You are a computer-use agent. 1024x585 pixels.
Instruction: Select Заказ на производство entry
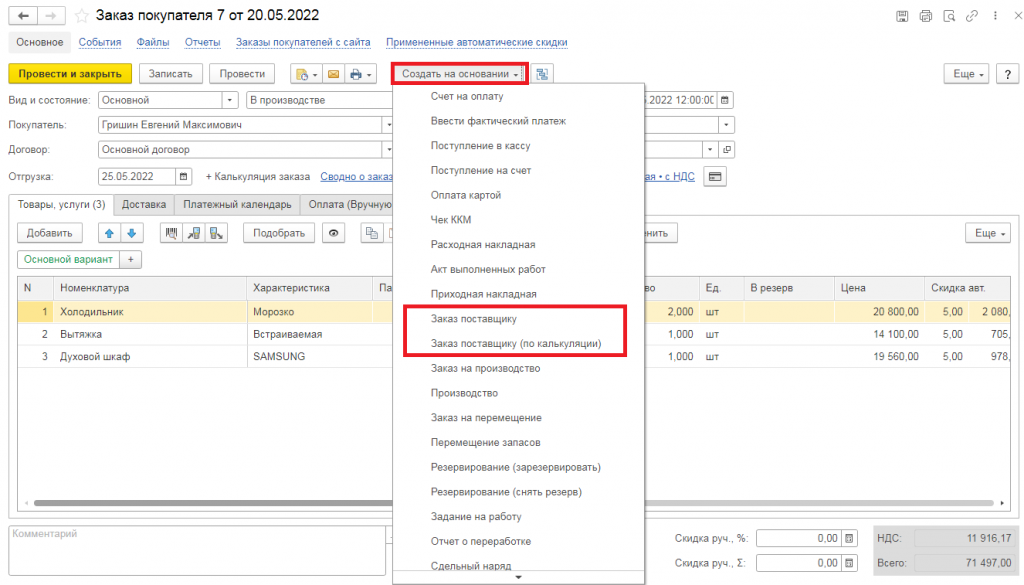[485, 368]
